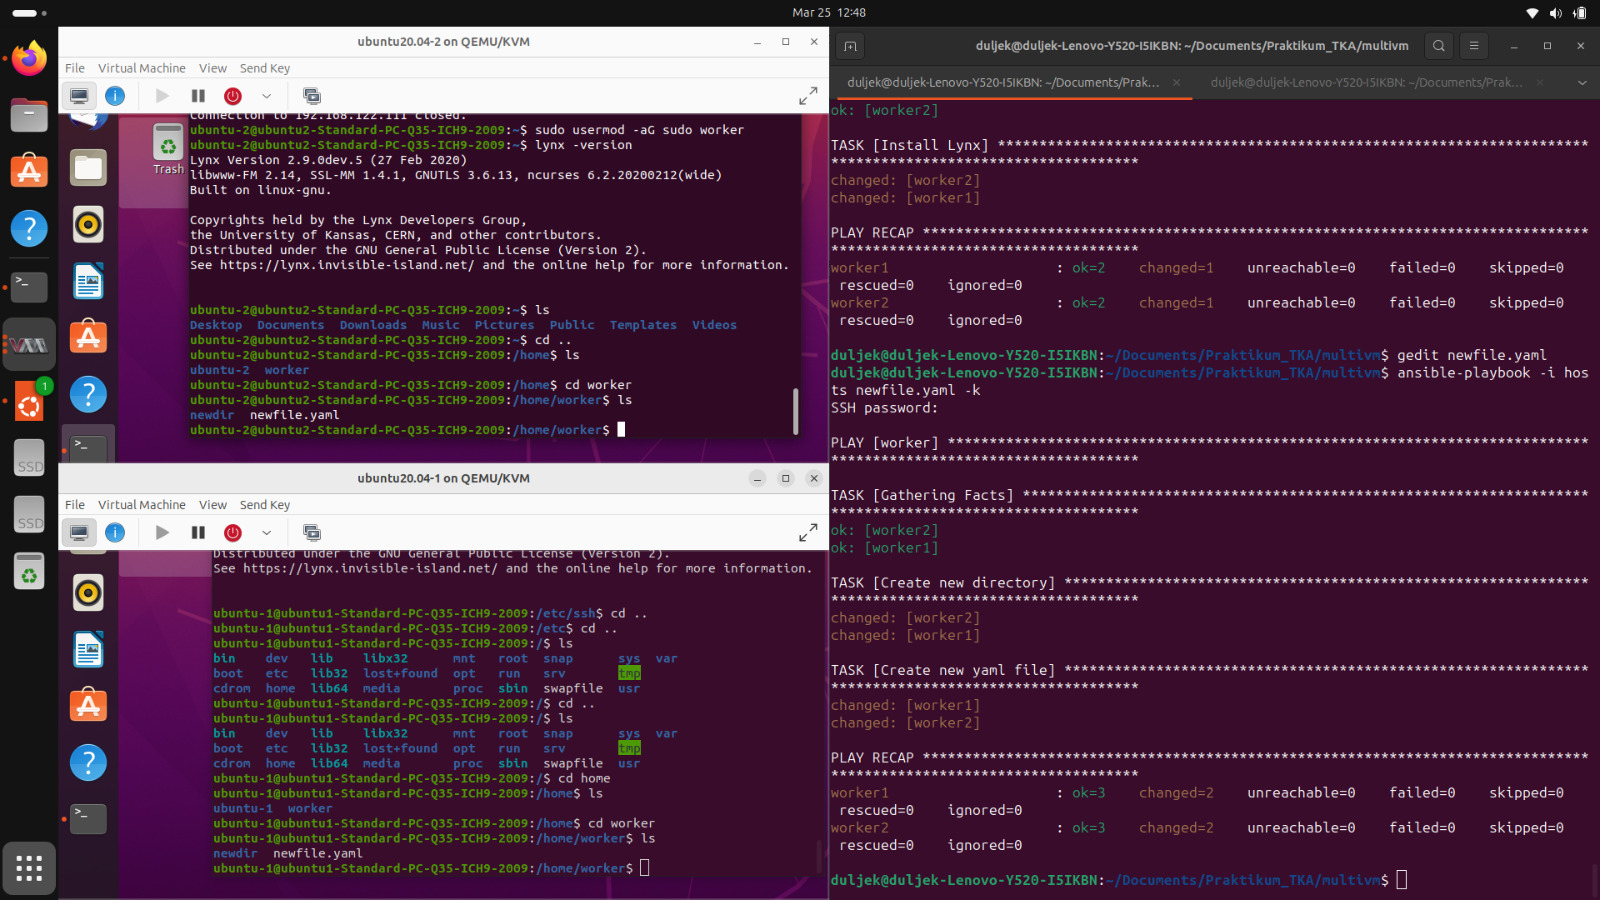
Task: Open network status in the system tray
Action: click(1532, 13)
